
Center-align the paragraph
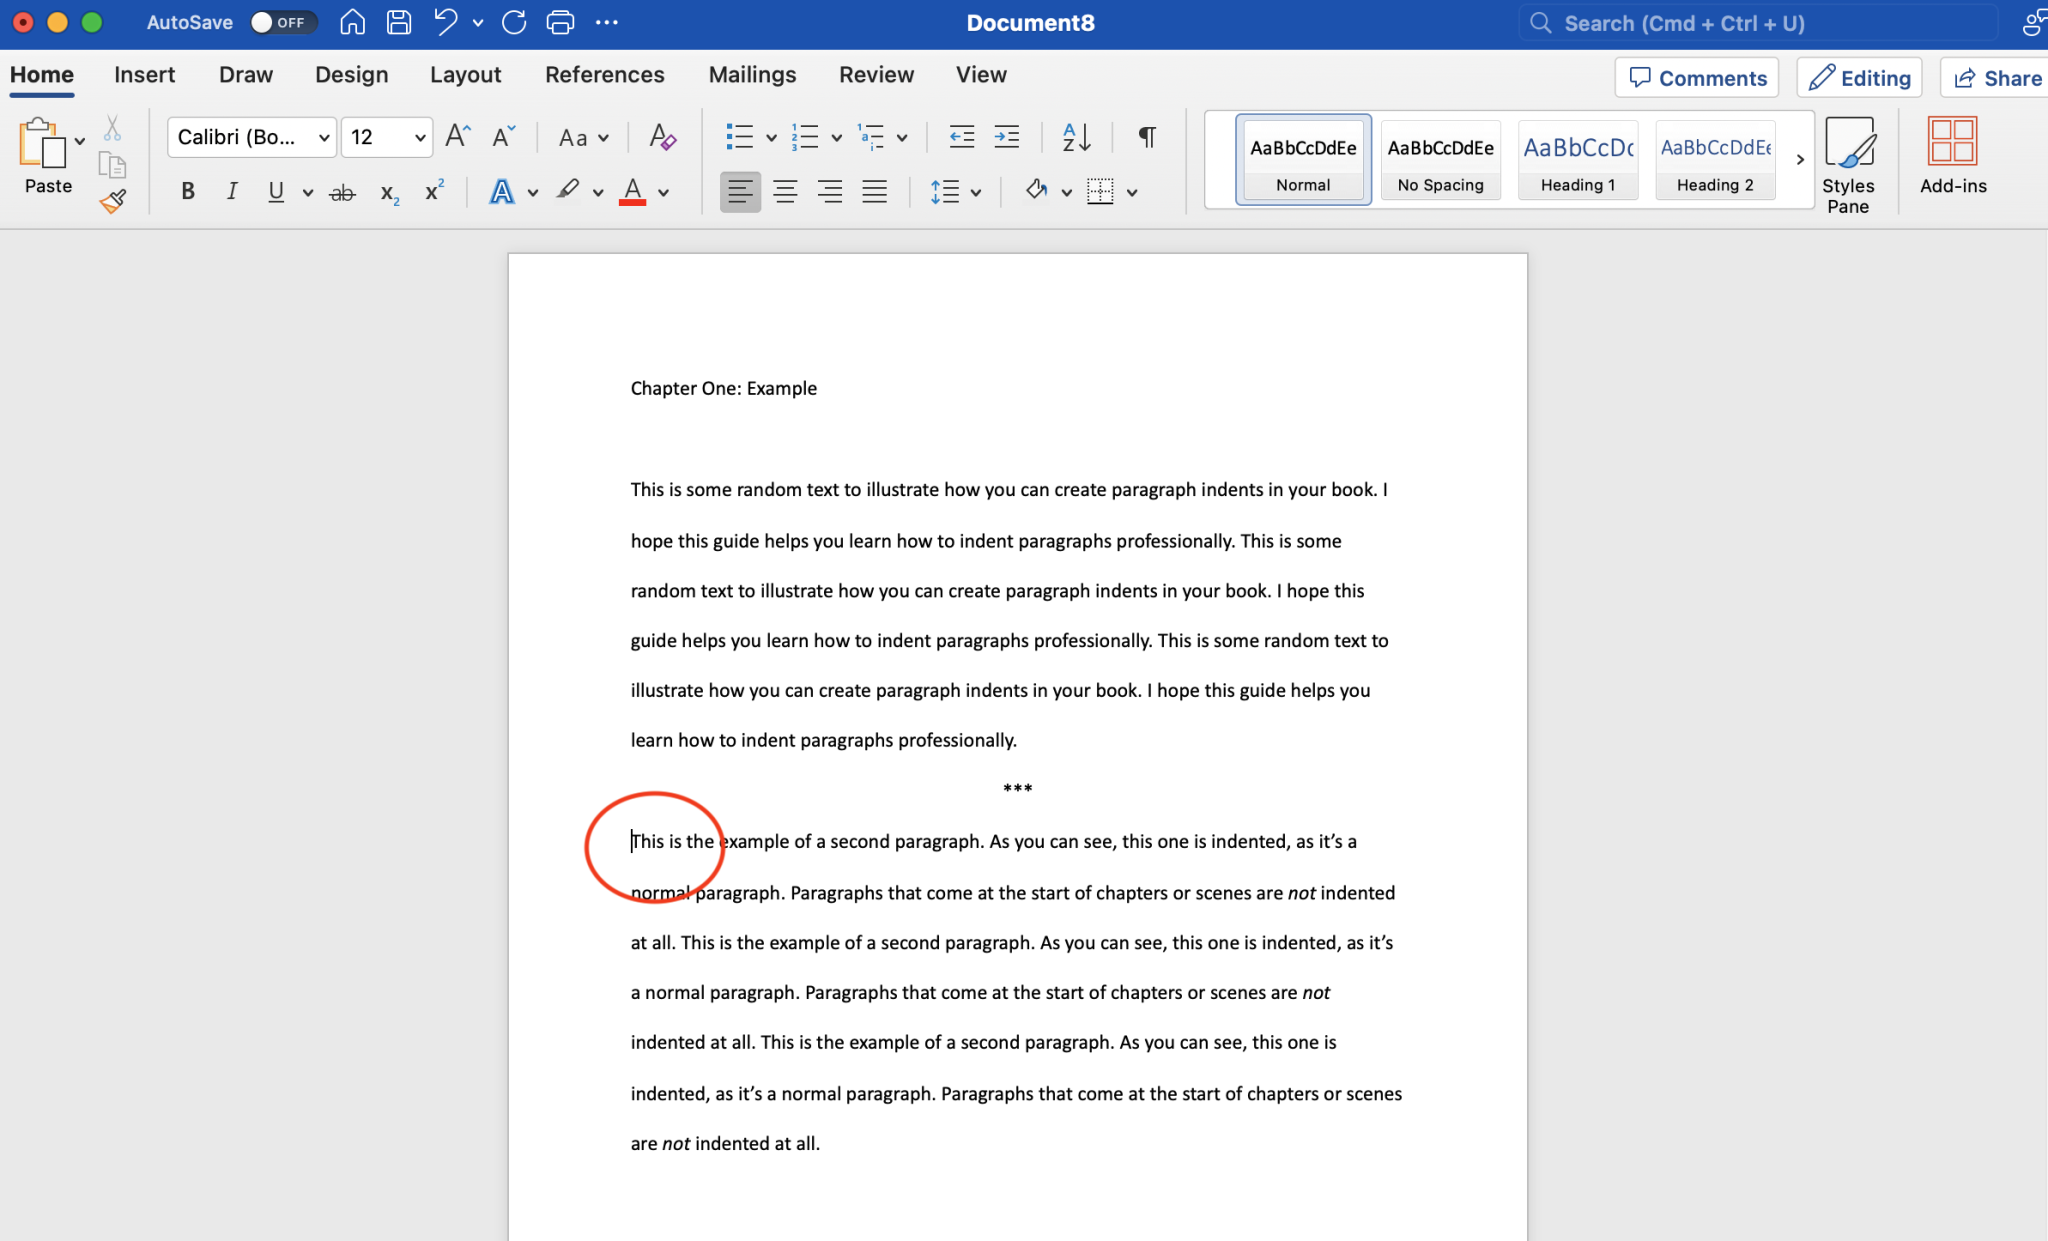click(786, 192)
